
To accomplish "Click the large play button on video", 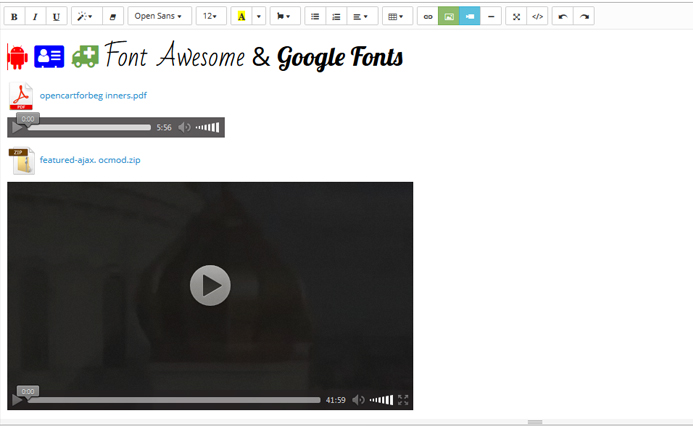I will coord(210,285).
